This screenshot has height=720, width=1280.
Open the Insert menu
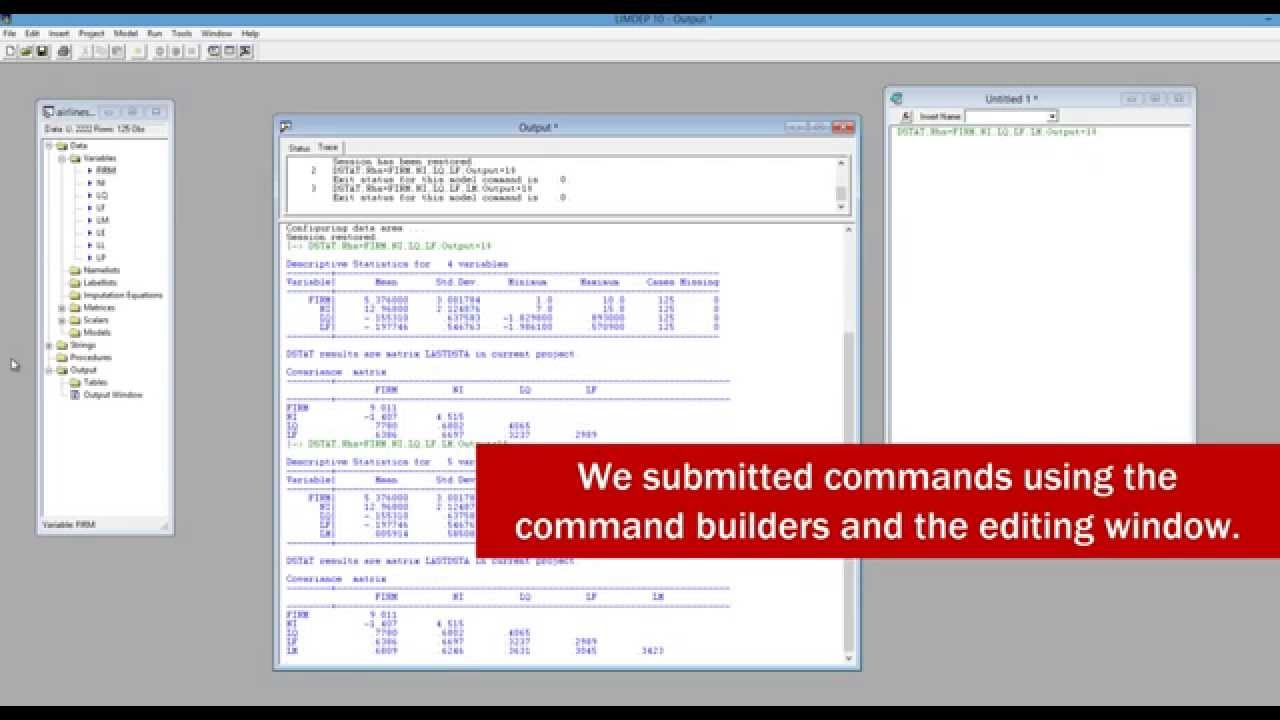(59, 33)
